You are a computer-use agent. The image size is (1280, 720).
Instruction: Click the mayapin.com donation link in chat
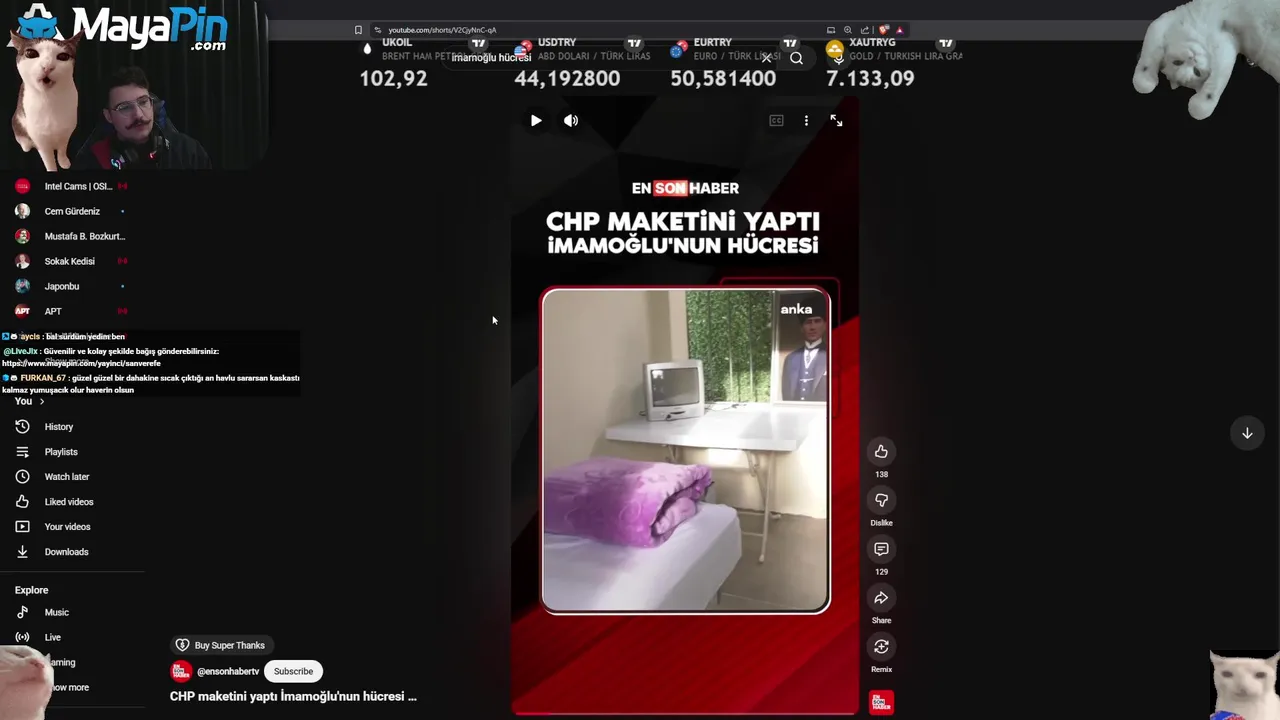click(x=81, y=363)
